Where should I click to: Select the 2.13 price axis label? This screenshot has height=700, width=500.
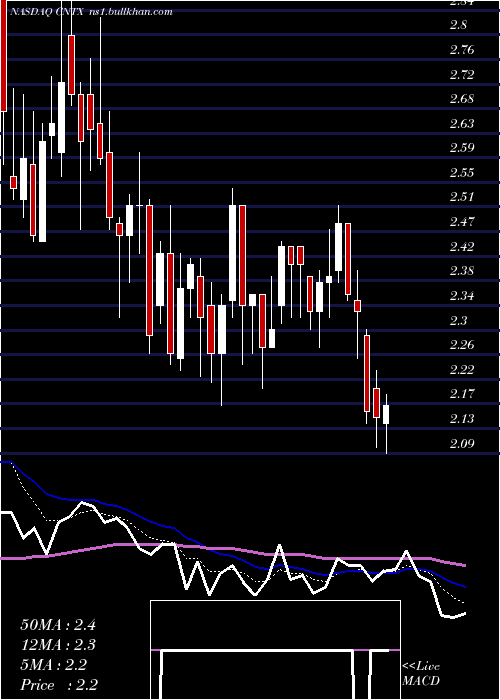(462, 419)
